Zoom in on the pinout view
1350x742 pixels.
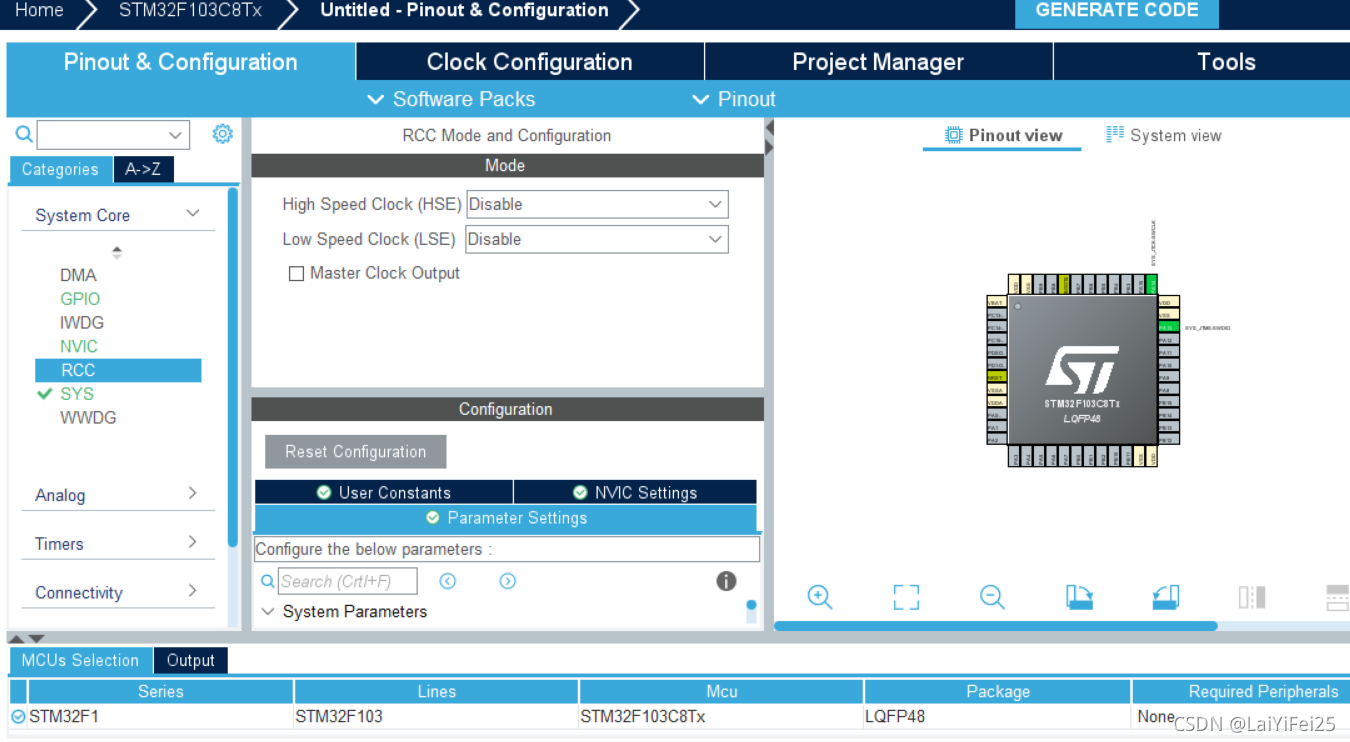(820, 597)
